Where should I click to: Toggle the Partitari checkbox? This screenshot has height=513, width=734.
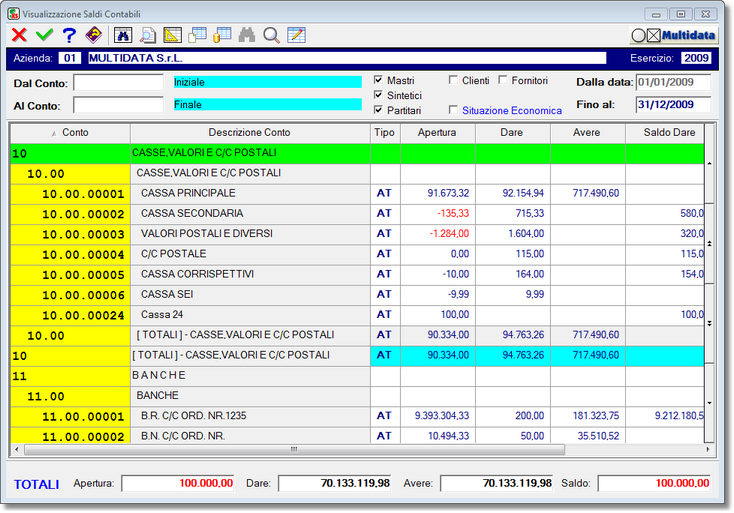[378, 110]
